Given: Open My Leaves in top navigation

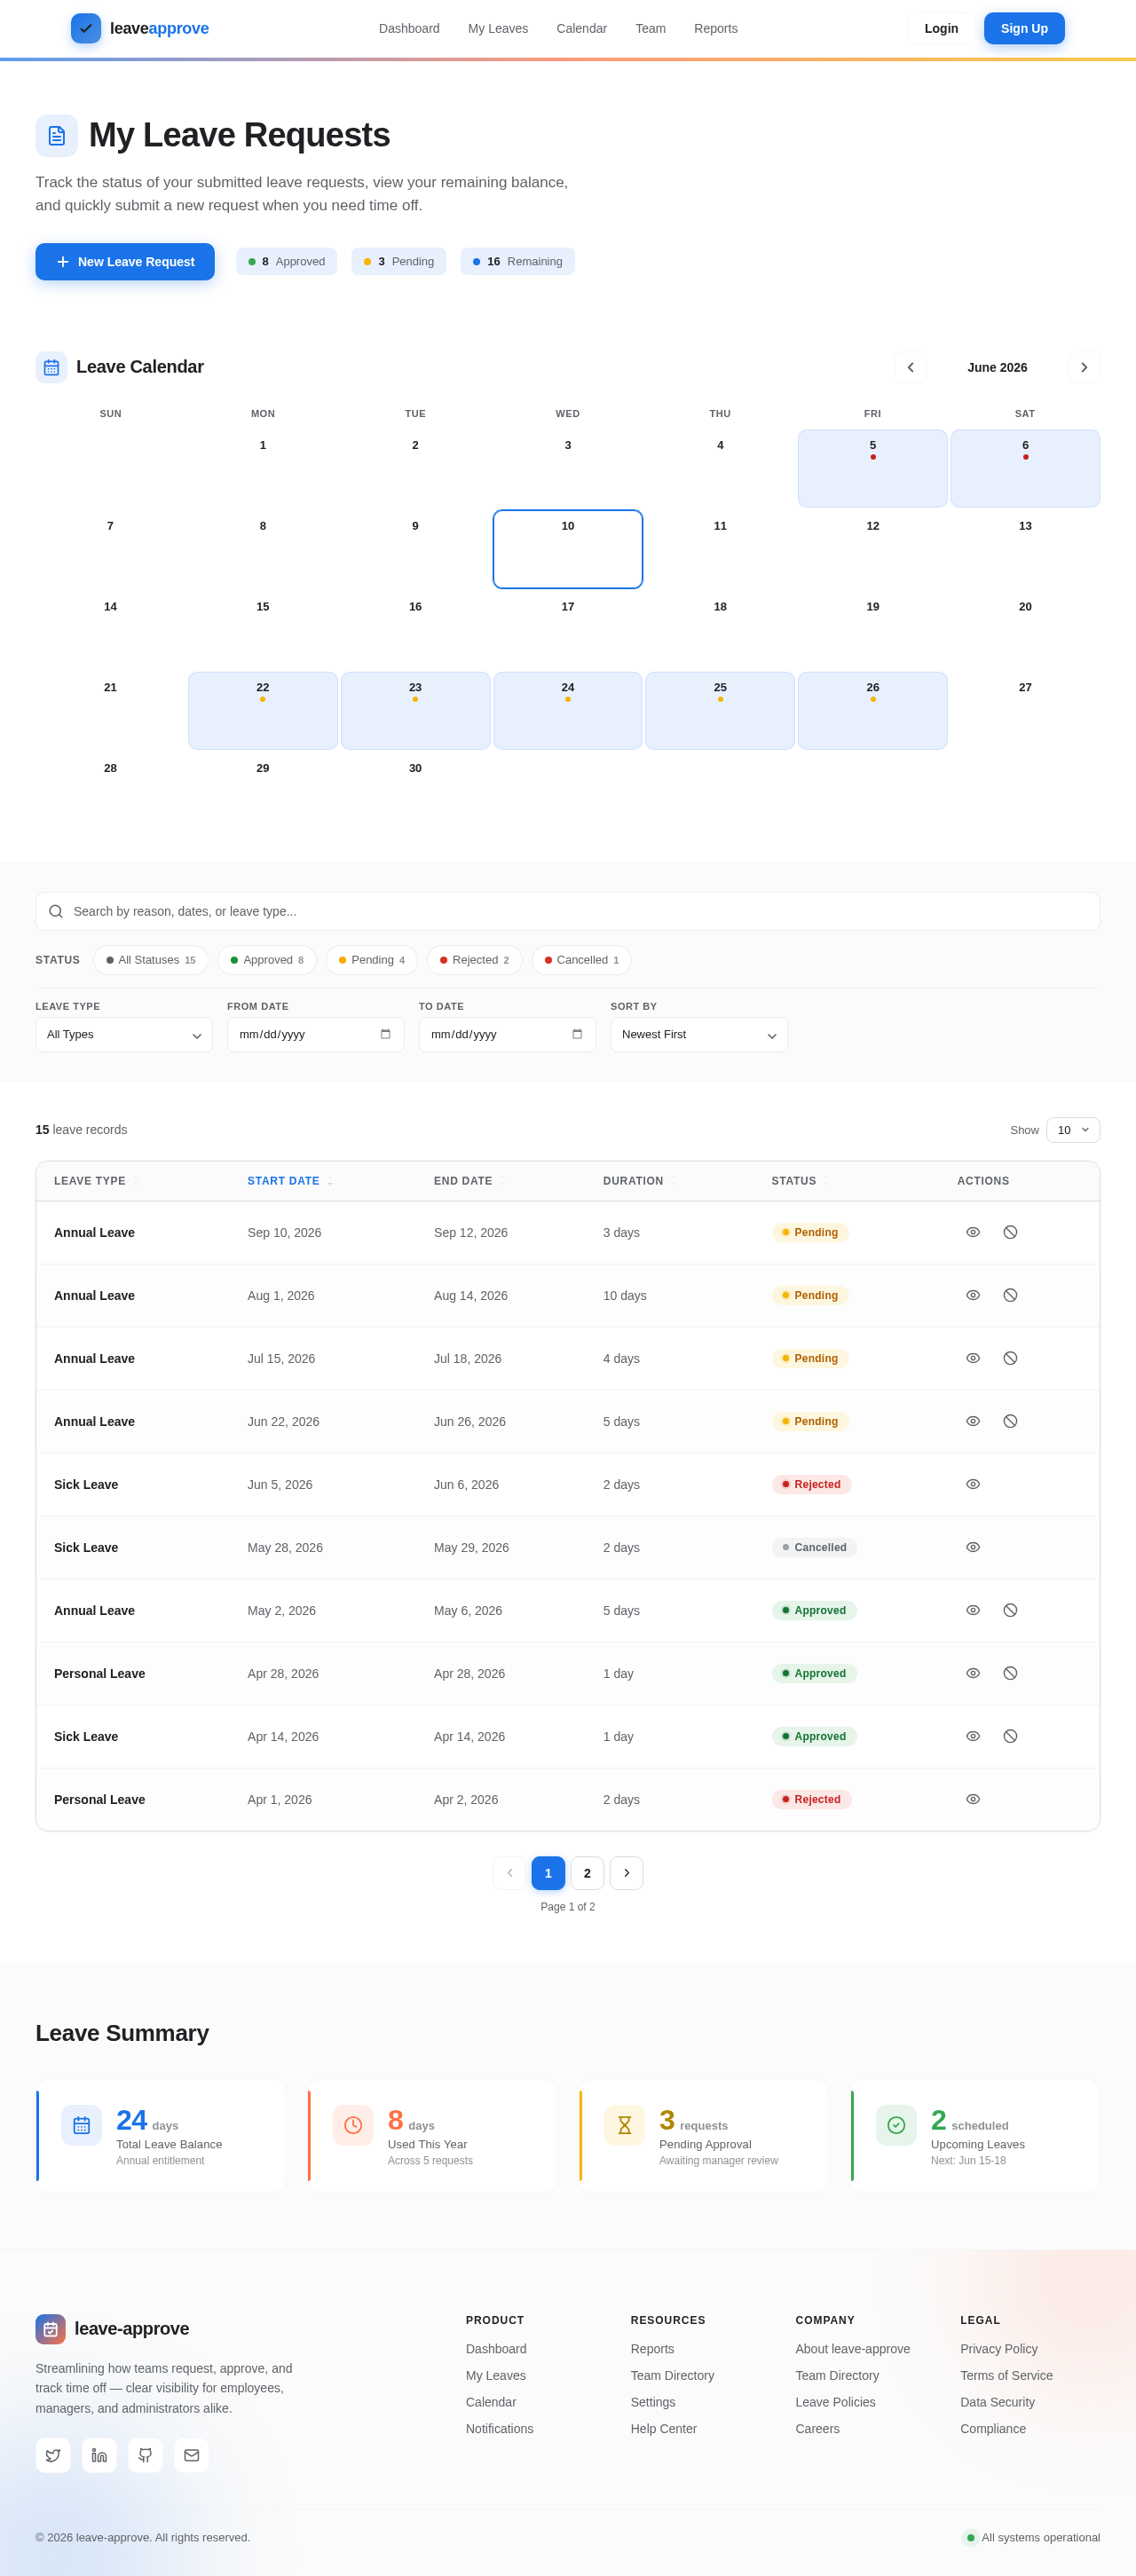Looking at the screenshot, I should (x=498, y=28).
